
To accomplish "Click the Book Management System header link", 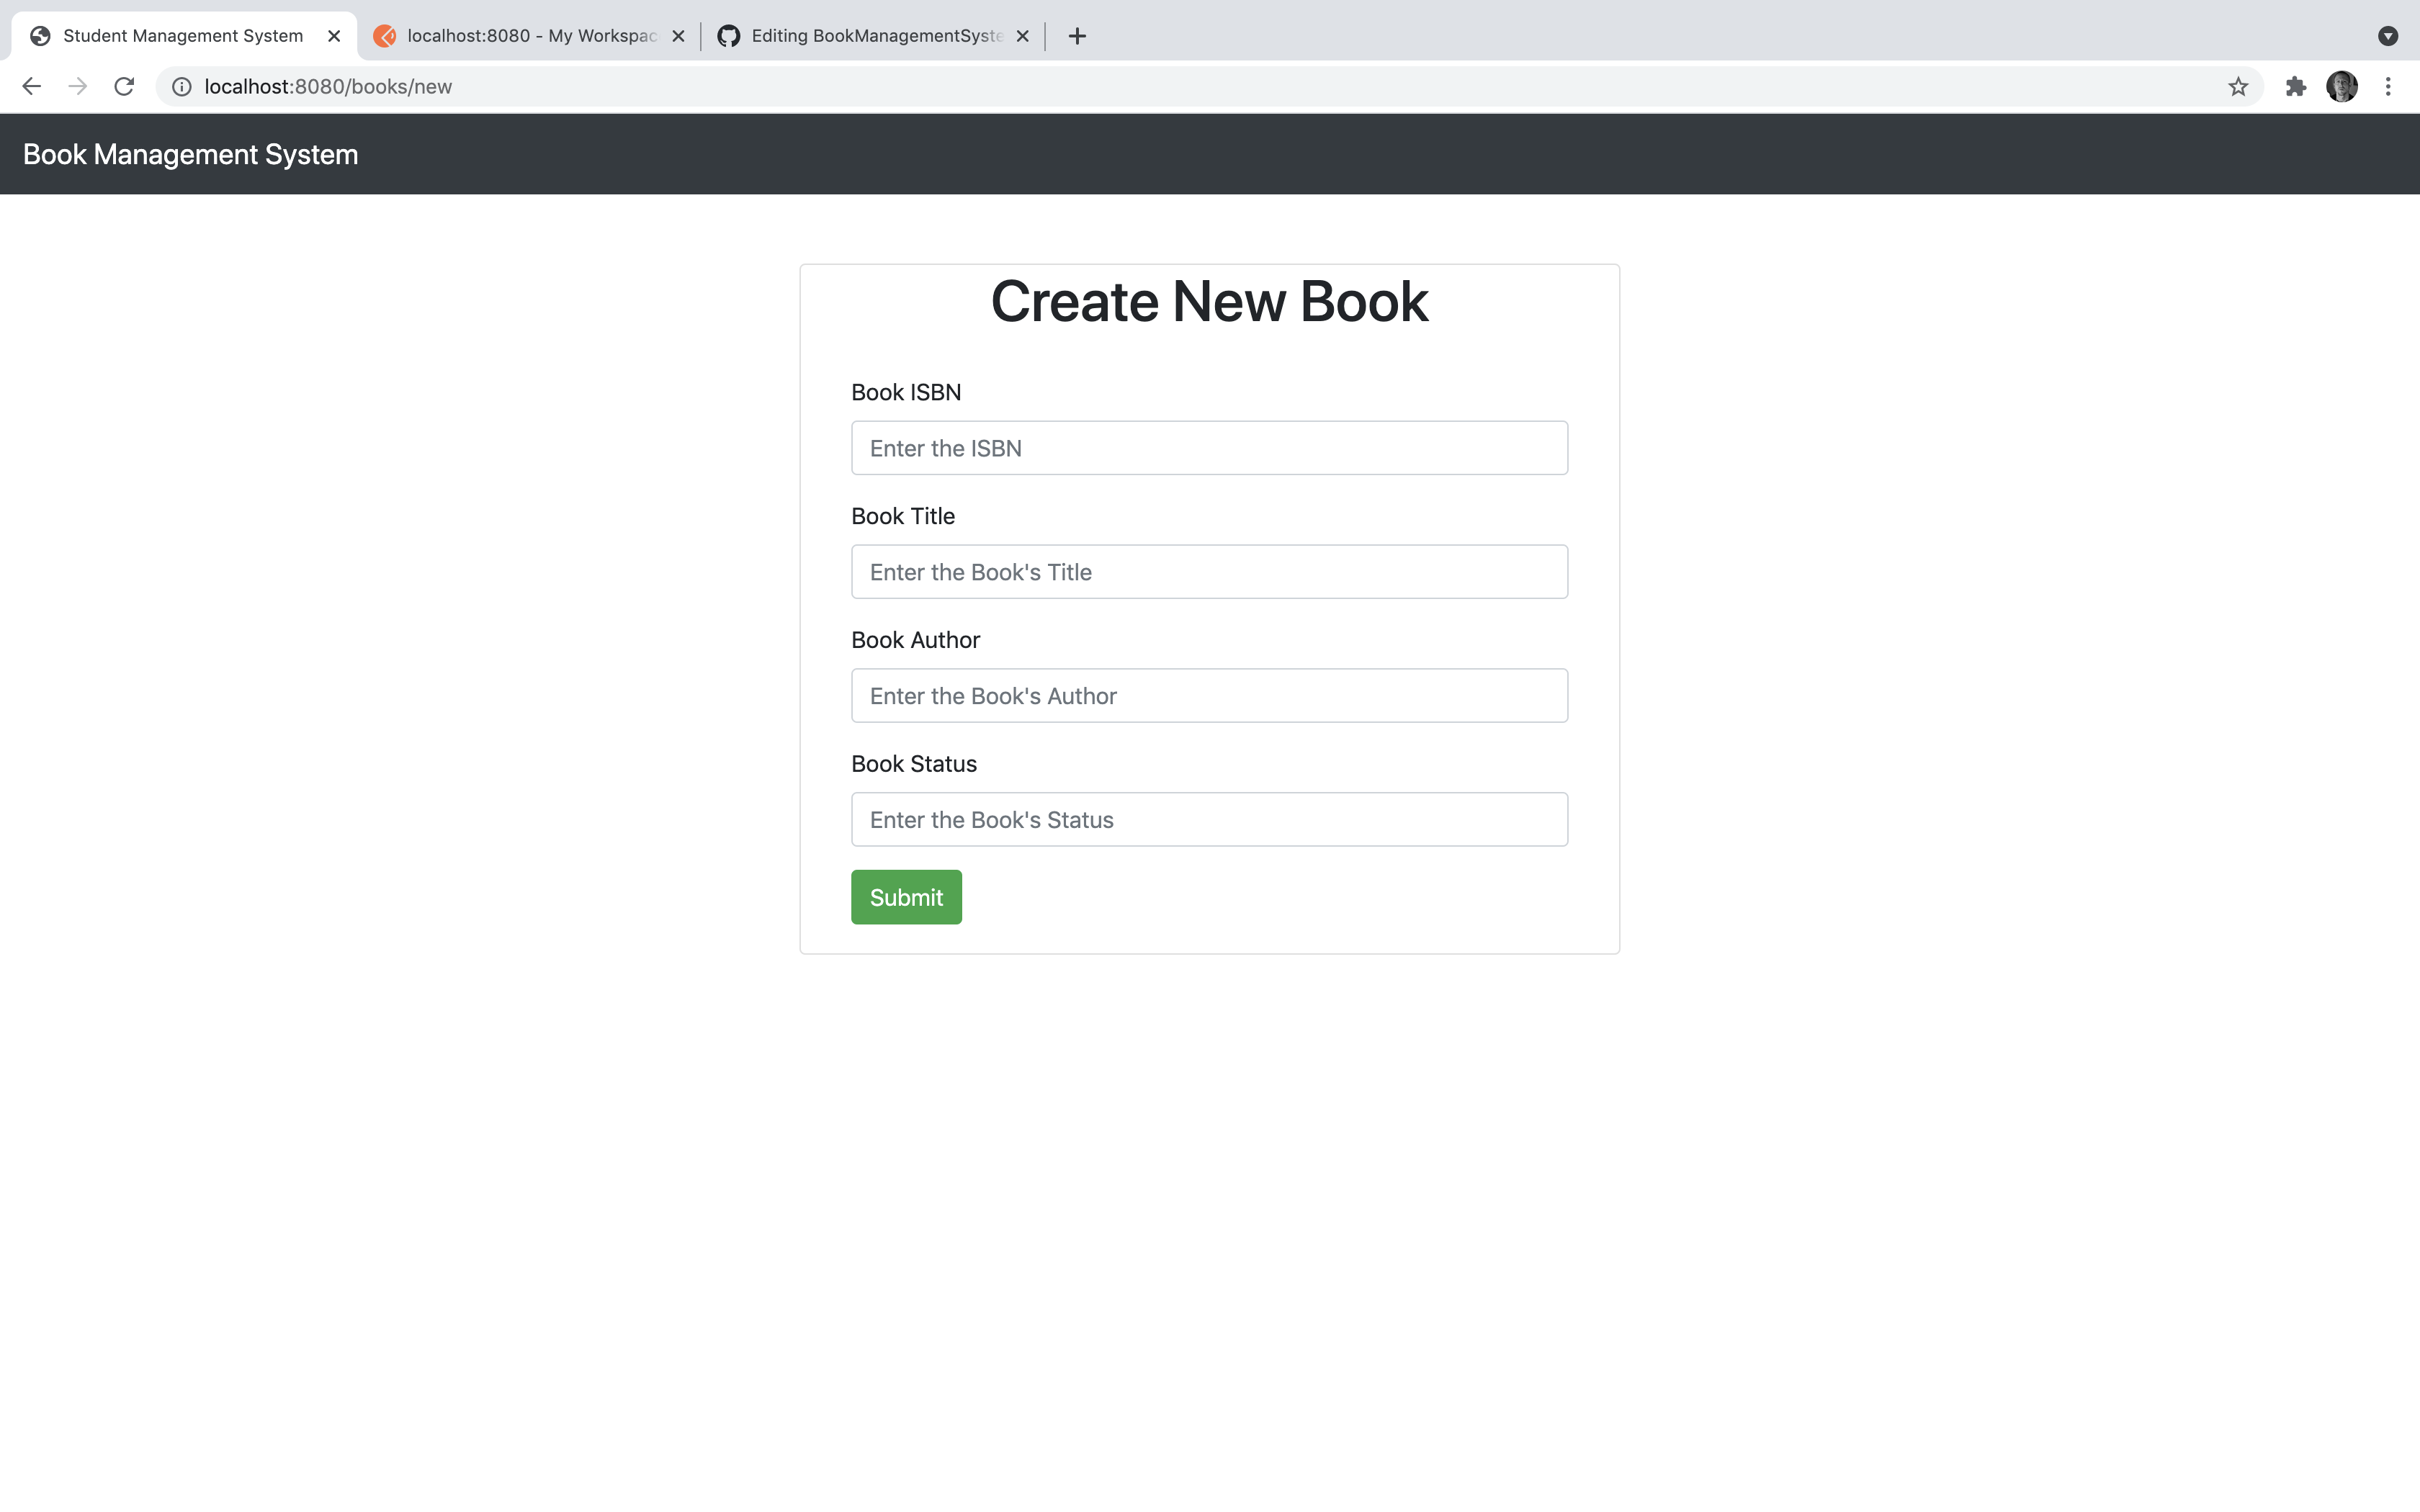I will 190,154.
